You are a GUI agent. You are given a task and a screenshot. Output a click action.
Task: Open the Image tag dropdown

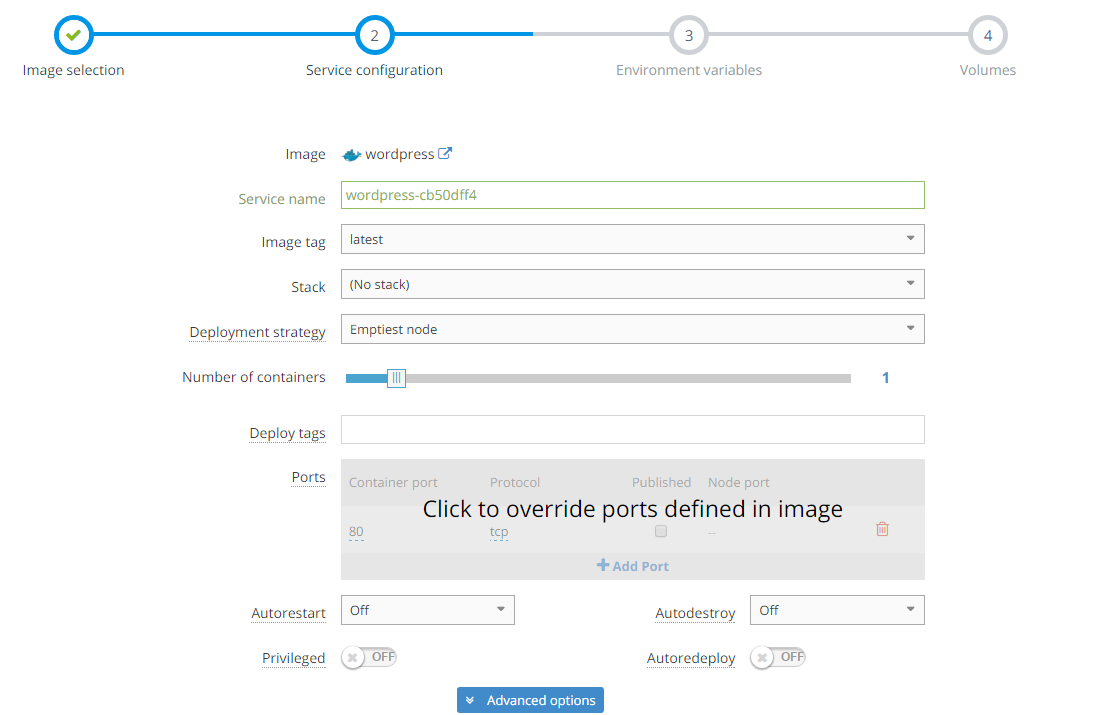click(632, 239)
